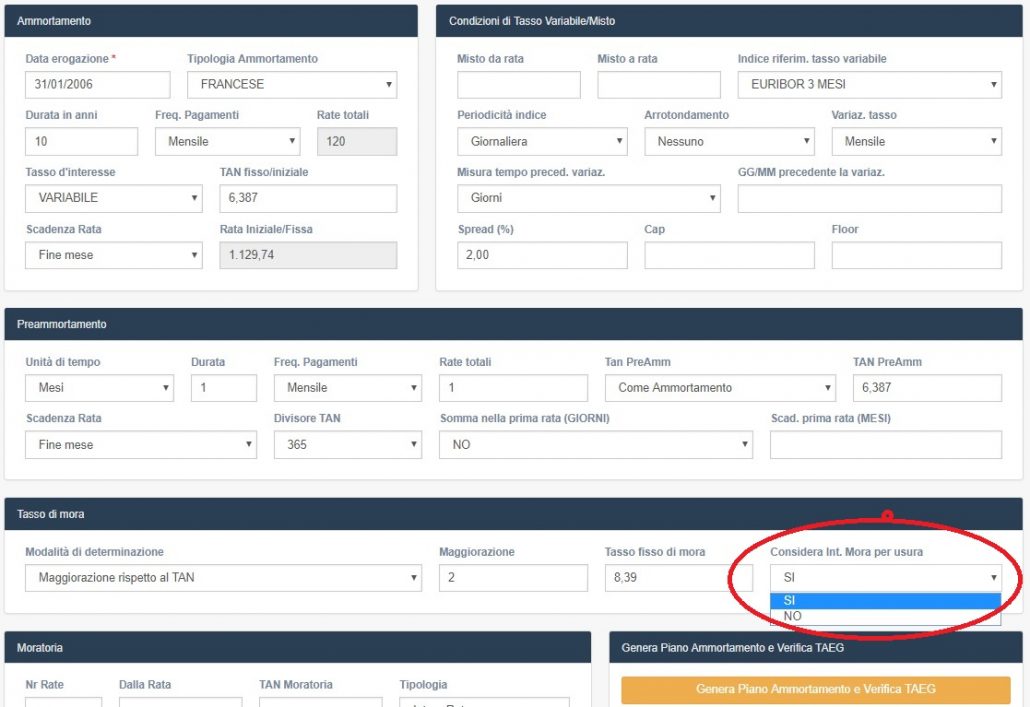
Task: Open the Variaz. tasso dropdown
Action: [x=916, y=141]
